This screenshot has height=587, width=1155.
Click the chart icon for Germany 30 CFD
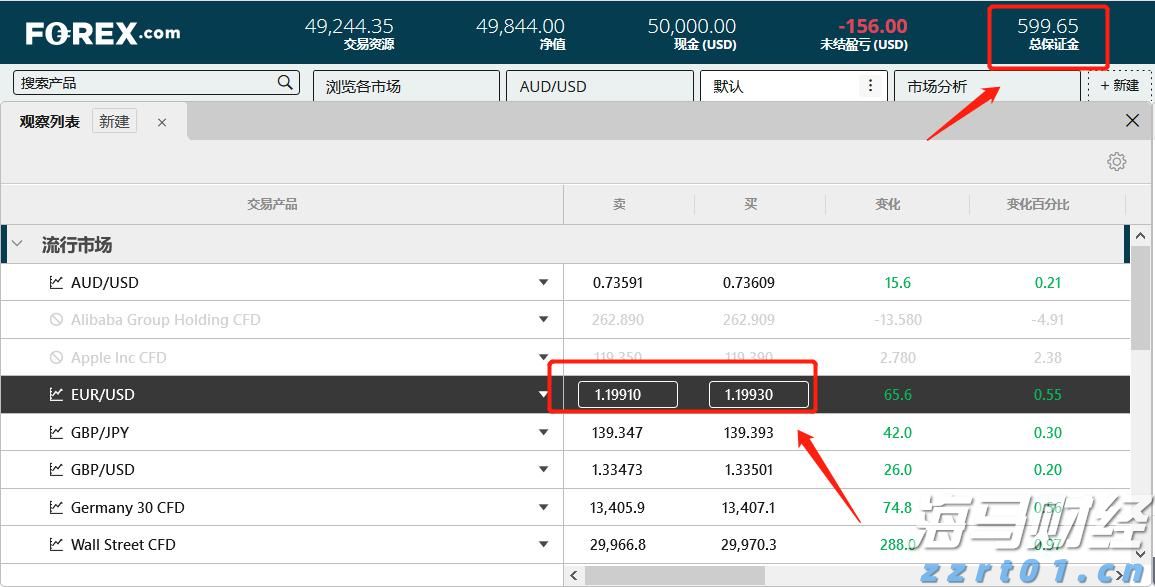57,507
